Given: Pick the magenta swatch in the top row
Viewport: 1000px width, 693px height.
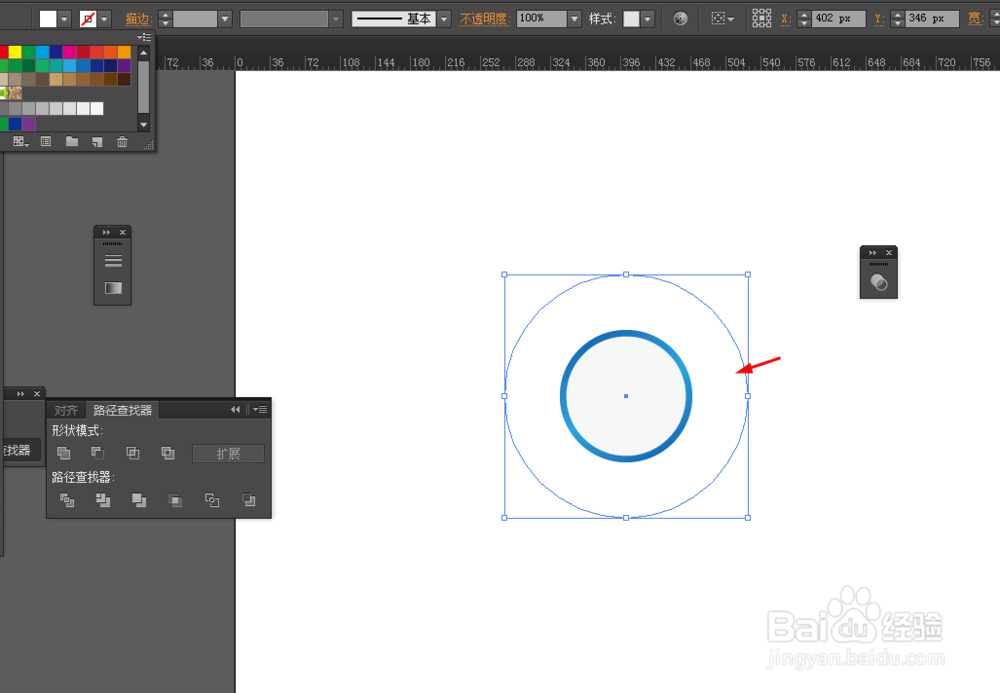Looking at the screenshot, I should click(70, 52).
